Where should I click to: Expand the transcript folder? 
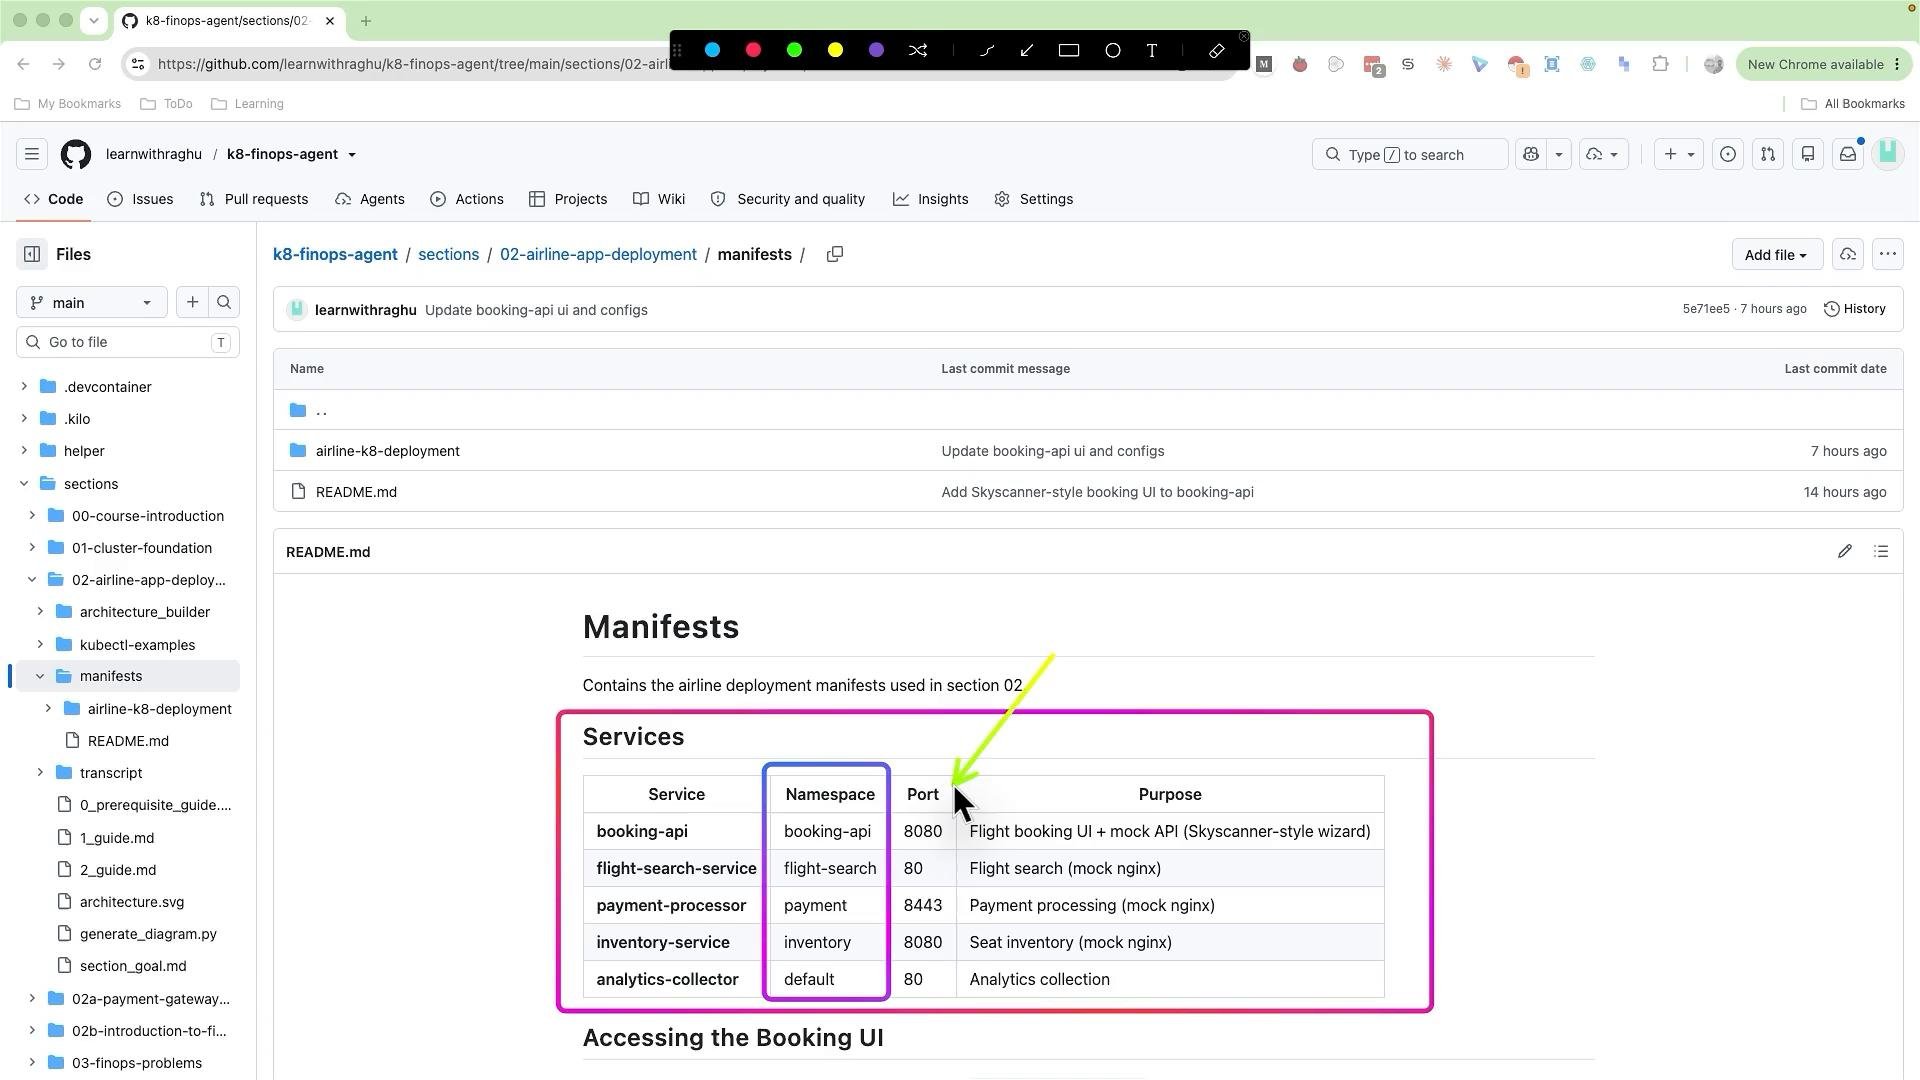(40, 773)
